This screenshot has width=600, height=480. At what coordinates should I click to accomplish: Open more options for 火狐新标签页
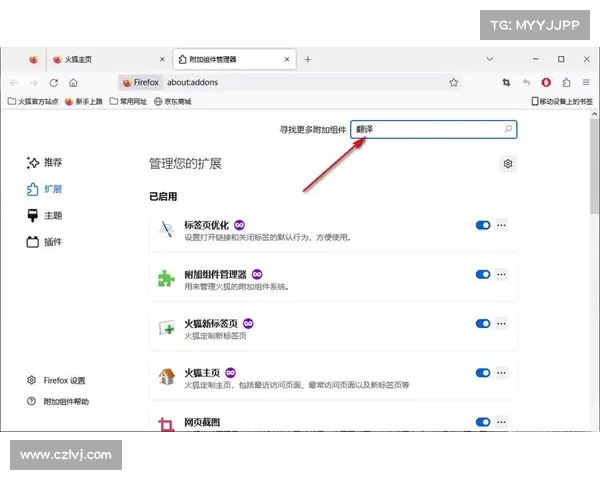coord(501,324)
